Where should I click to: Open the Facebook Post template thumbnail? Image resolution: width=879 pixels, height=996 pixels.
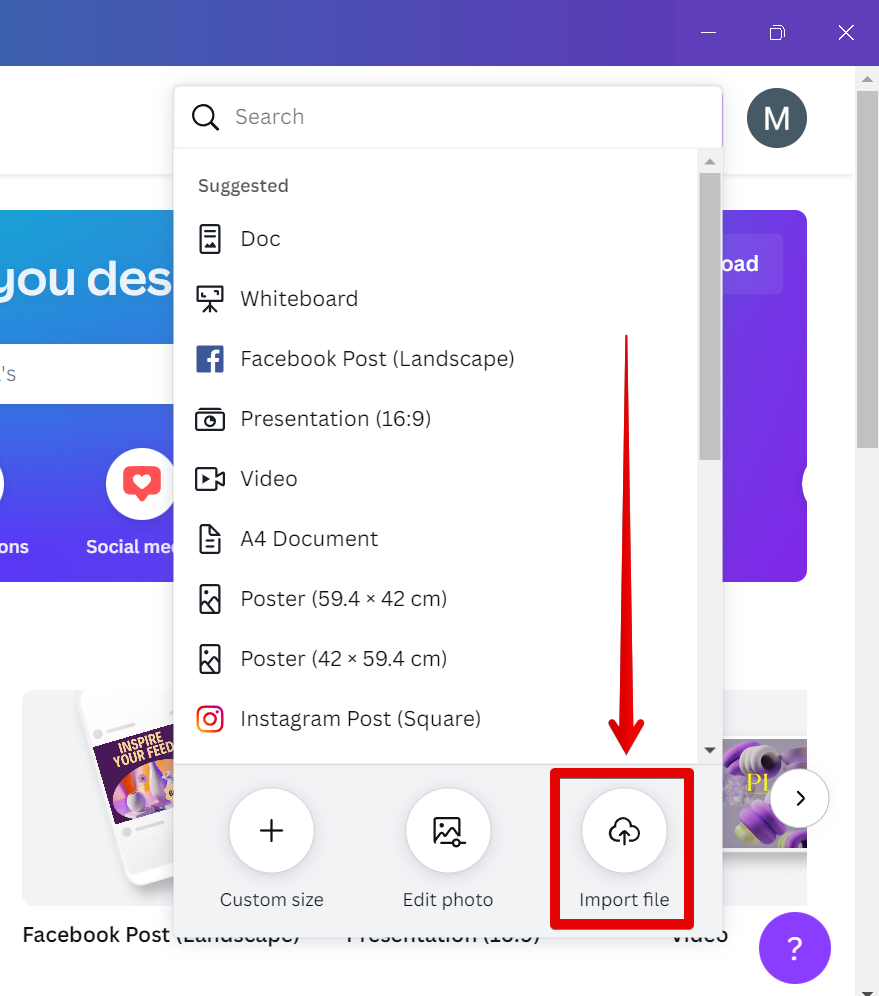(98, 798)
